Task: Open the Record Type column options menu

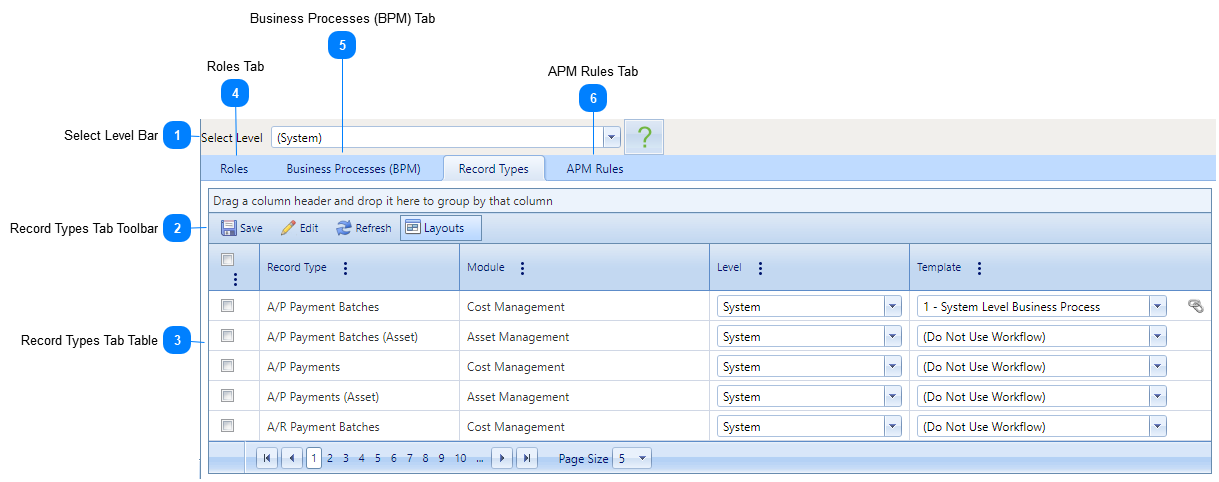Action: pos(346,268)
